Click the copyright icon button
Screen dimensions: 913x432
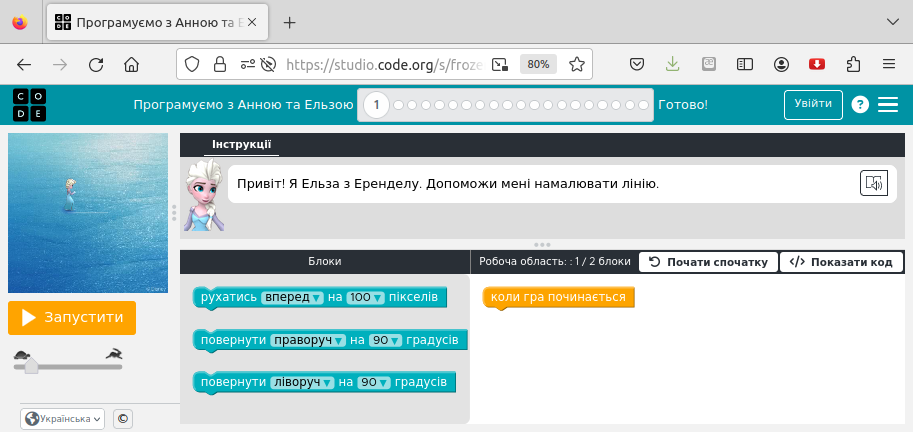click(x=123, y=419)
